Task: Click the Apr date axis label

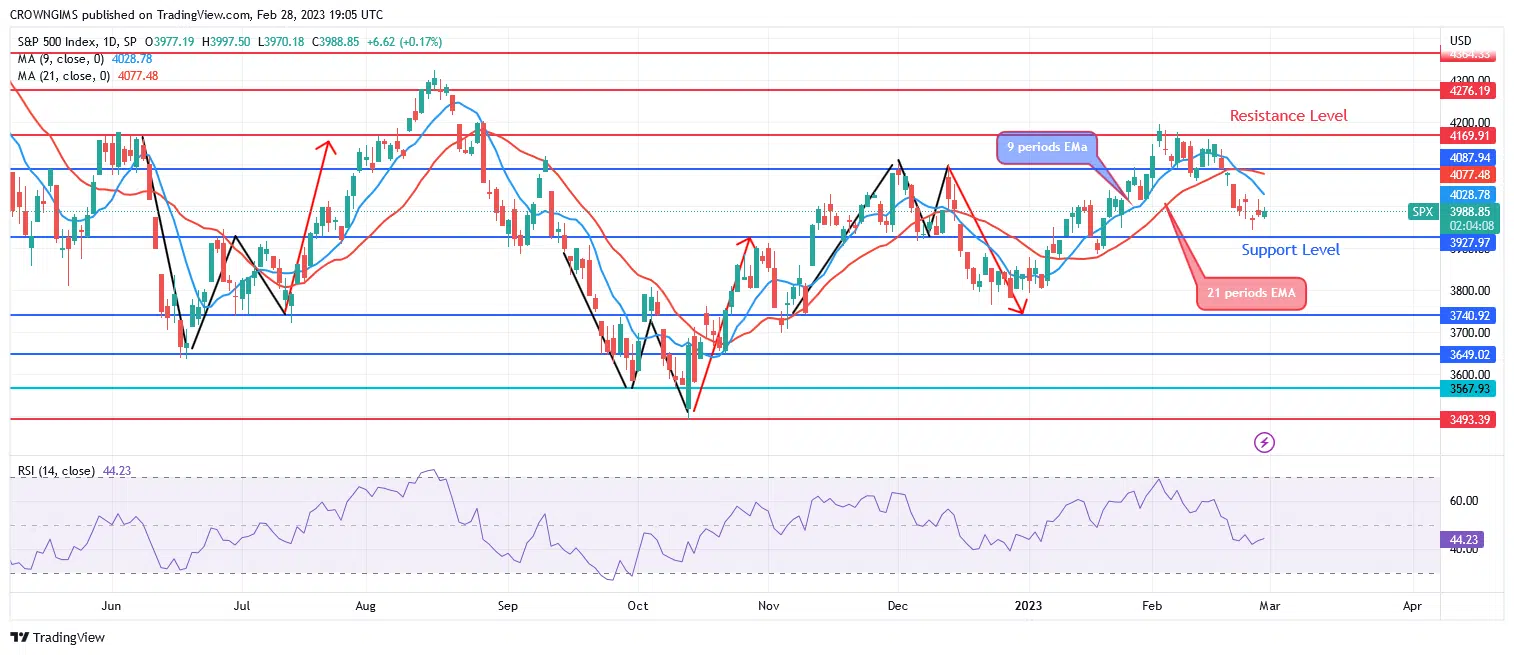Action: [x=1412, y=606]
